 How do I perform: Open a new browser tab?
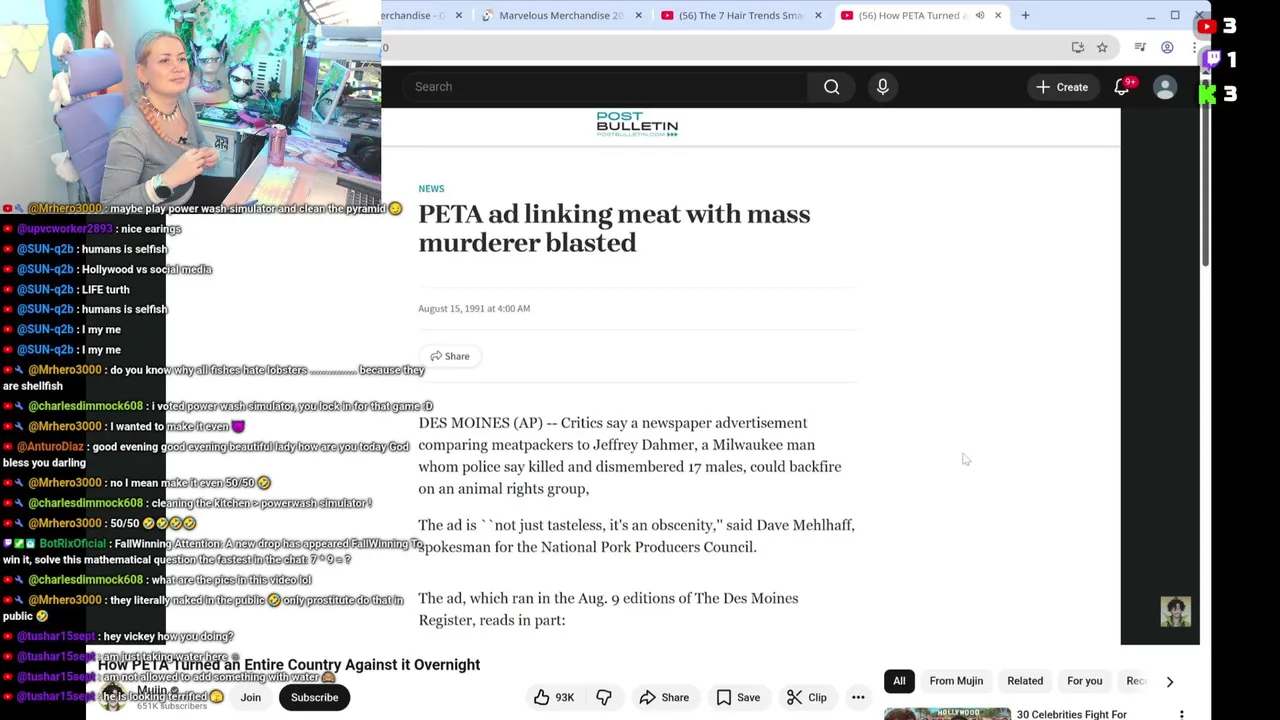[1025, 15]
